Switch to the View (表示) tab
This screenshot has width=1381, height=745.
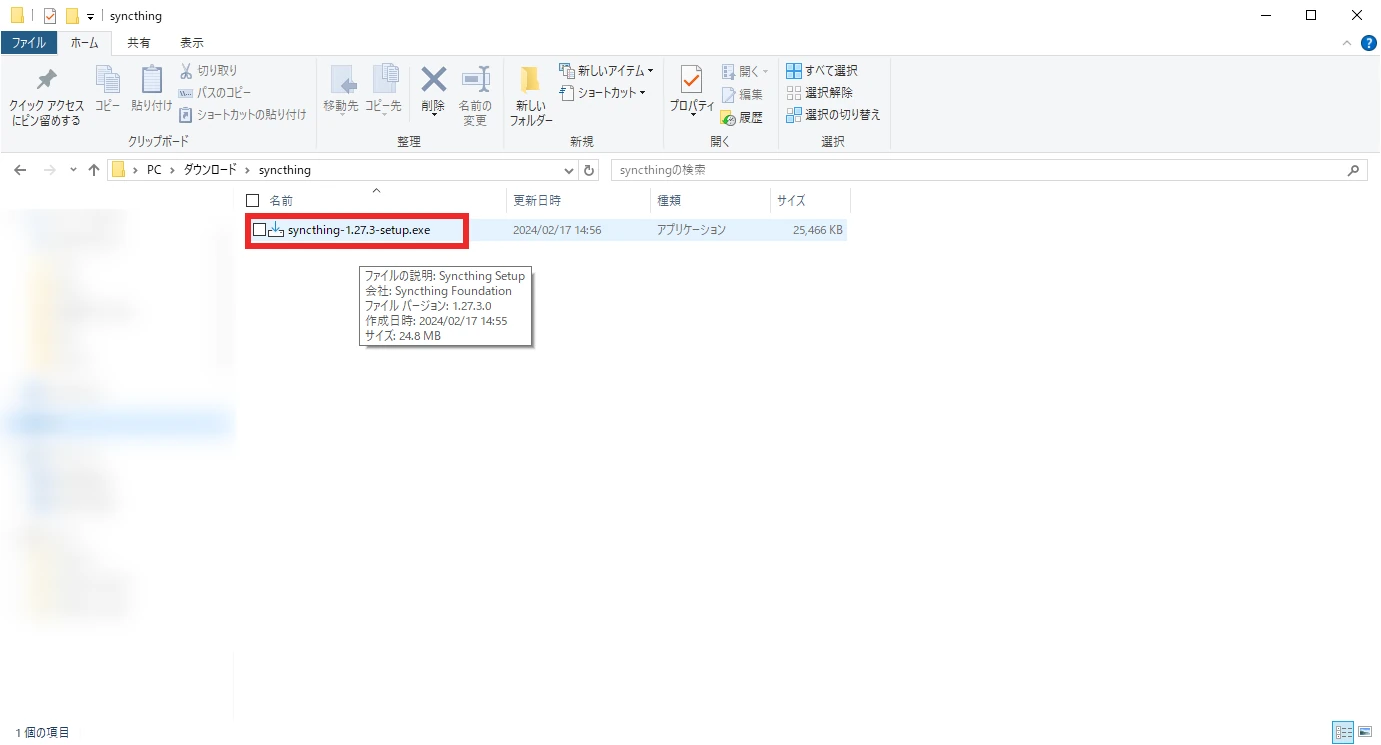click(x=192, y=43)
